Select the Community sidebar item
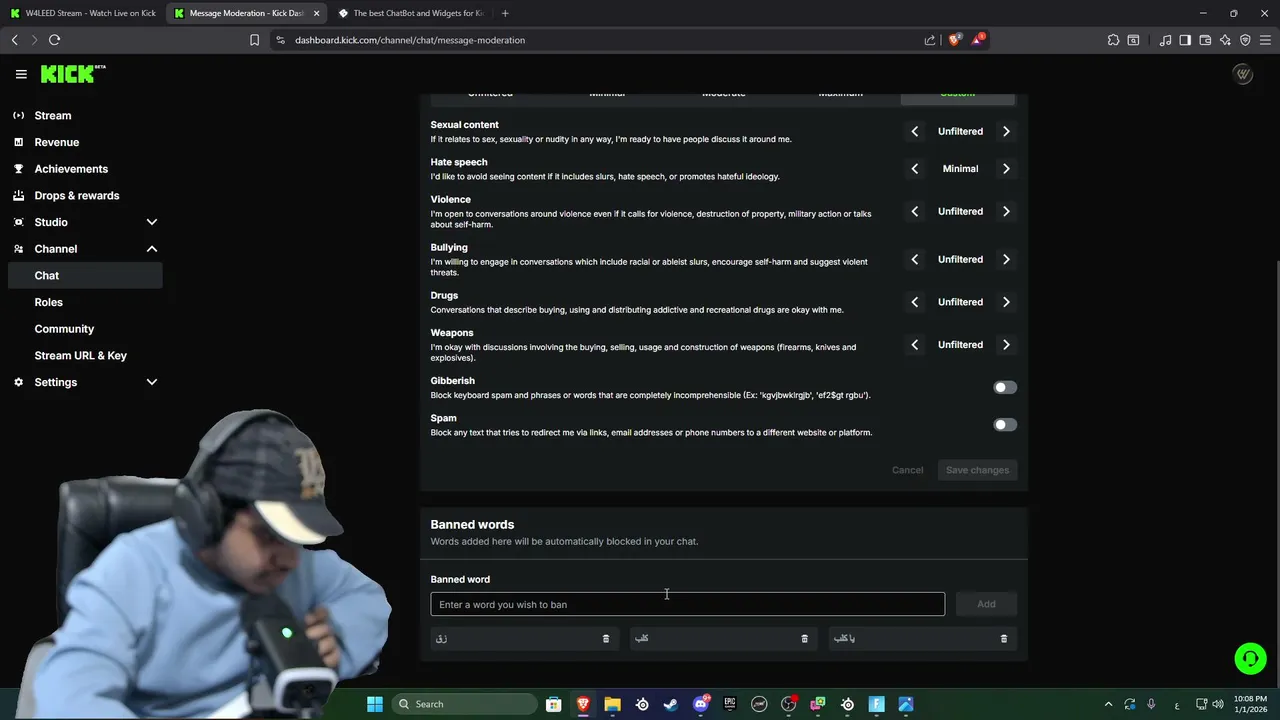1280x720 pixels. tap(85, 329)
